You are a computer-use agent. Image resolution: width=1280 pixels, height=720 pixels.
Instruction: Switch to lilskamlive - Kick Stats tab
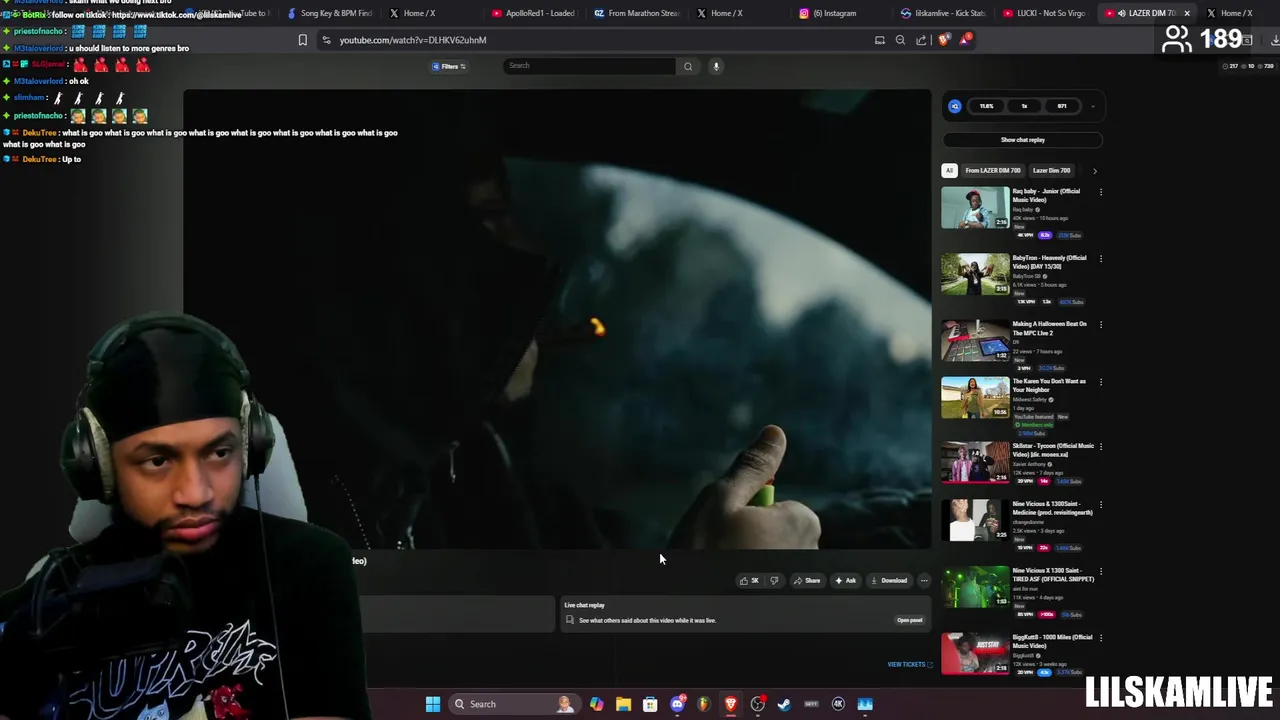coord(944,13)
